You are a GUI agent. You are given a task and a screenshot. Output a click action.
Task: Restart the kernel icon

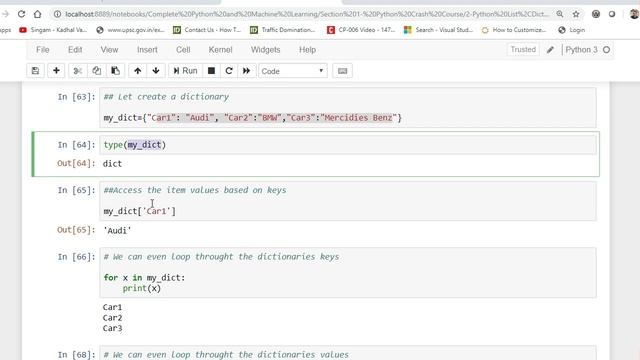(x=229, y=71)
